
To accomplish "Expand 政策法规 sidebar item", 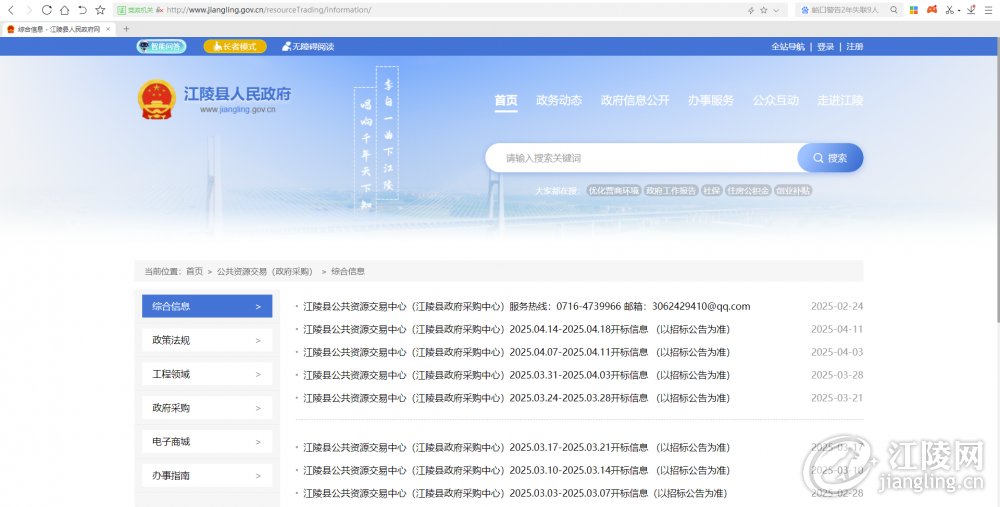I will pyautogui.click(x=207, y=340).
